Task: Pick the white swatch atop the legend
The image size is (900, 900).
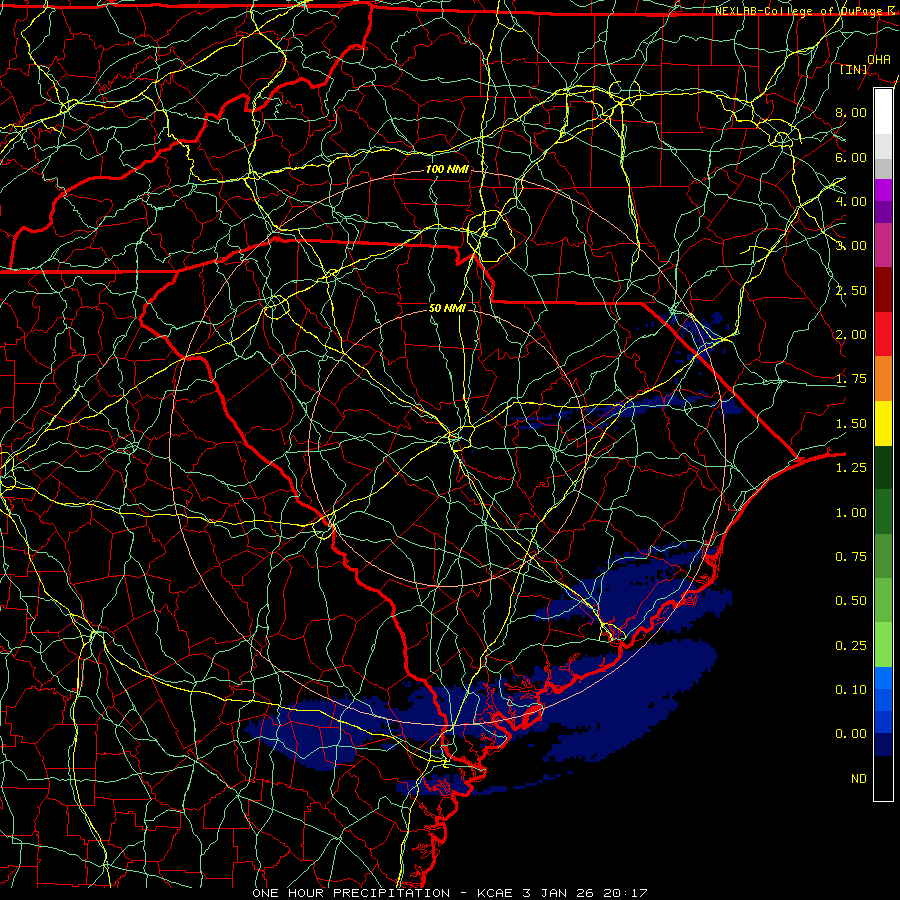Action: (x=883, y=111)
